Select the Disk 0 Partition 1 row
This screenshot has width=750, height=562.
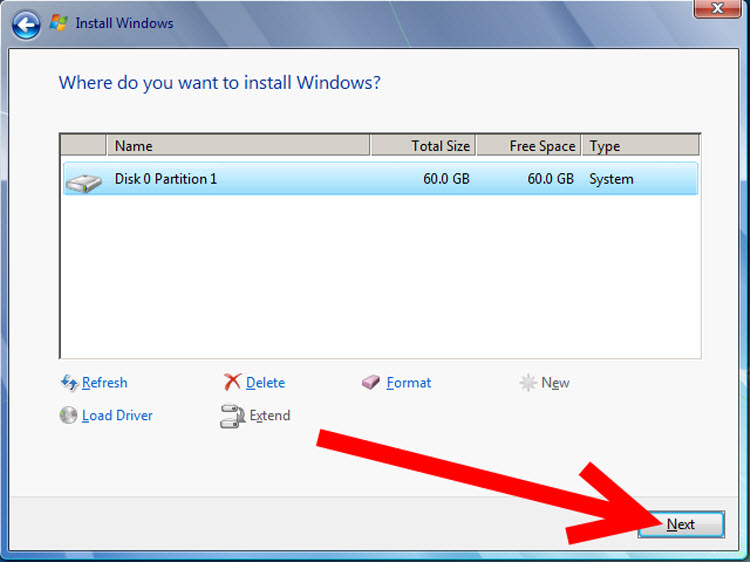380,179
